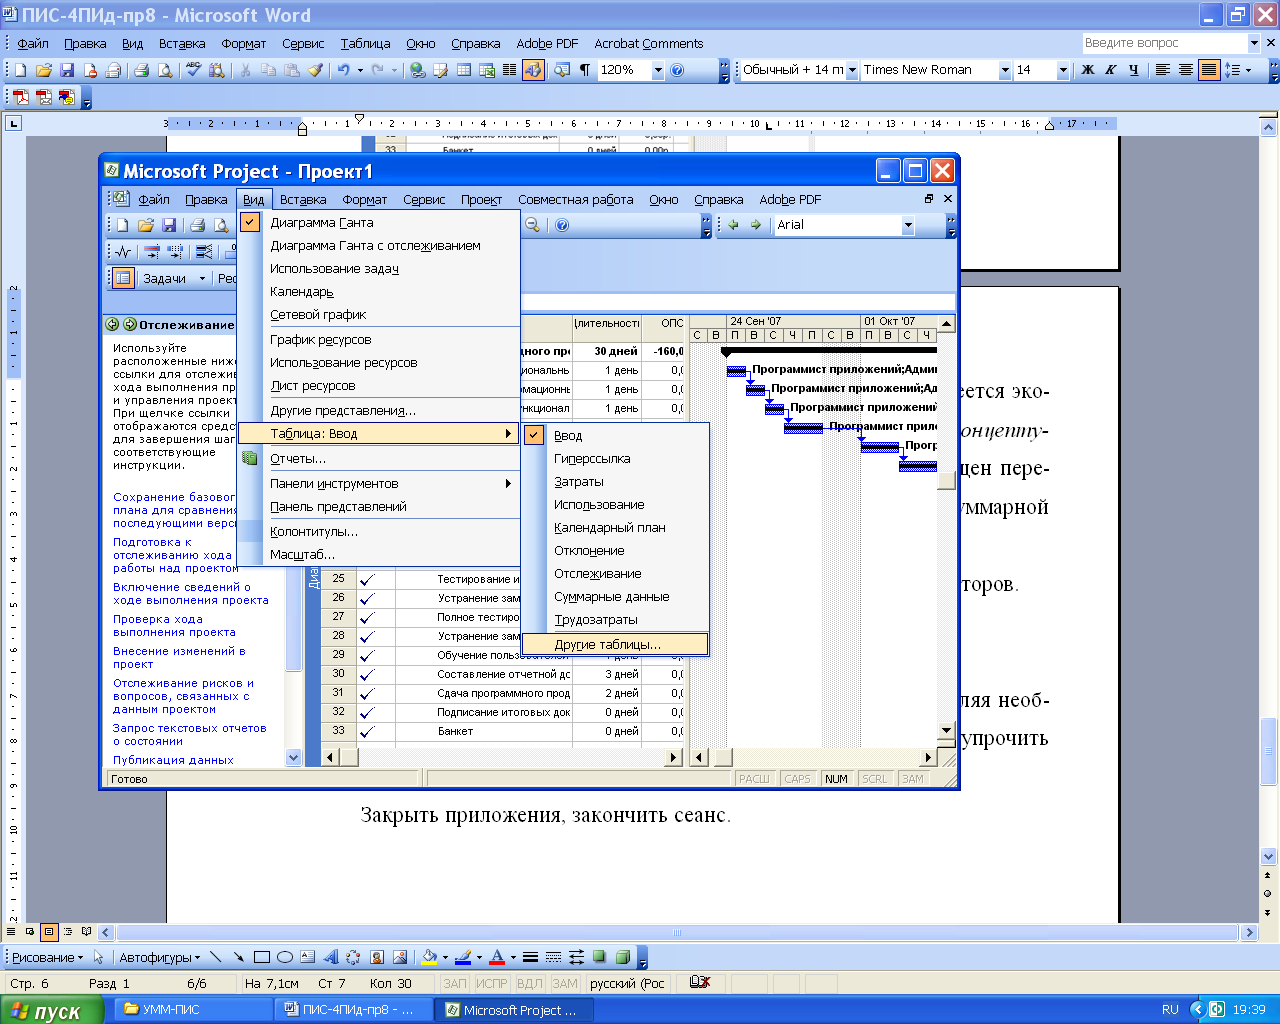Click the Open folder icon in Word toolbar
Image resolution: width=1280 pixels, height=1024 pixels.
tap(43, 70)
